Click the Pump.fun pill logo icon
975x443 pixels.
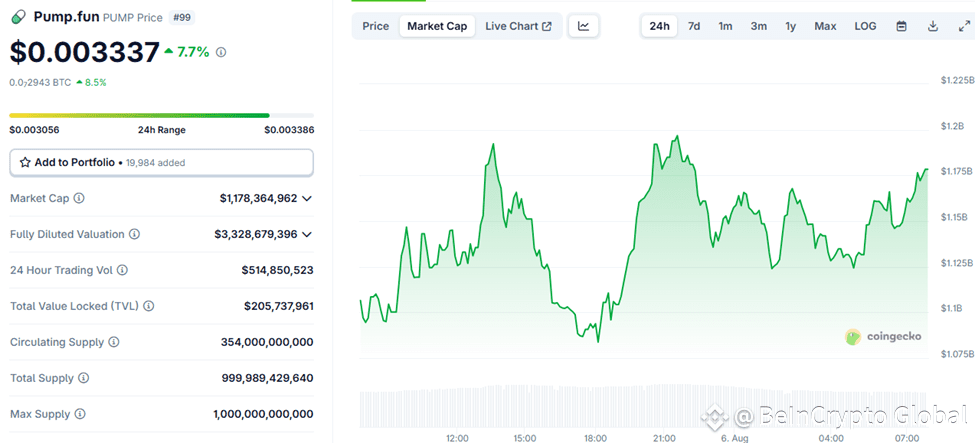point(19,17)
